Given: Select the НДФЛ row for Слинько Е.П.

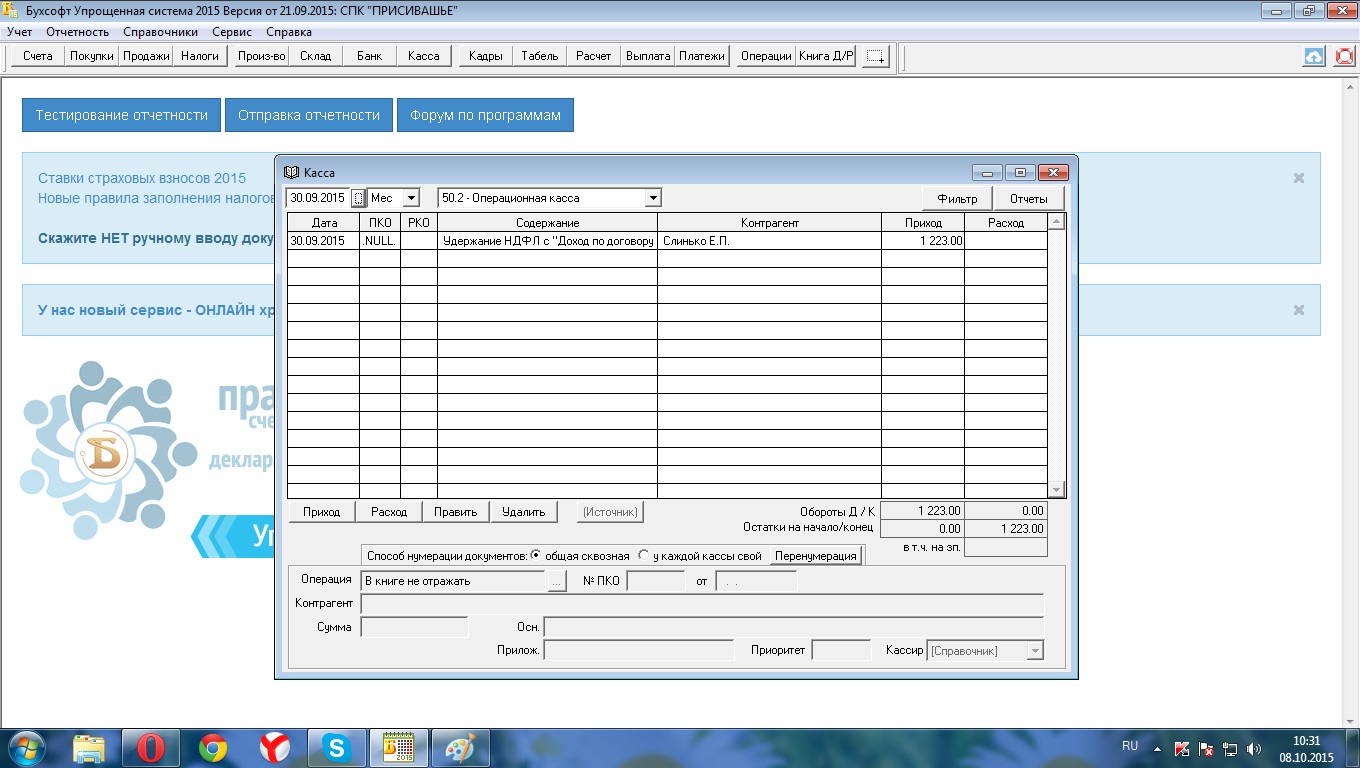Looking at the screenshot, I should (547, 241).
